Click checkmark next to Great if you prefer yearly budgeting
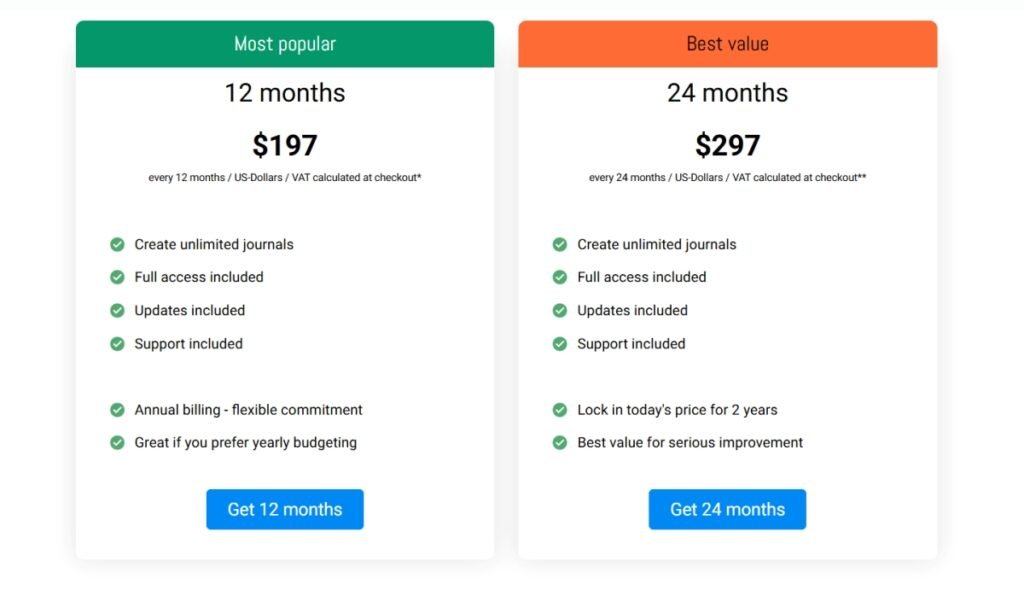This screenshot has width=1024, height=590. click(117, 442)
